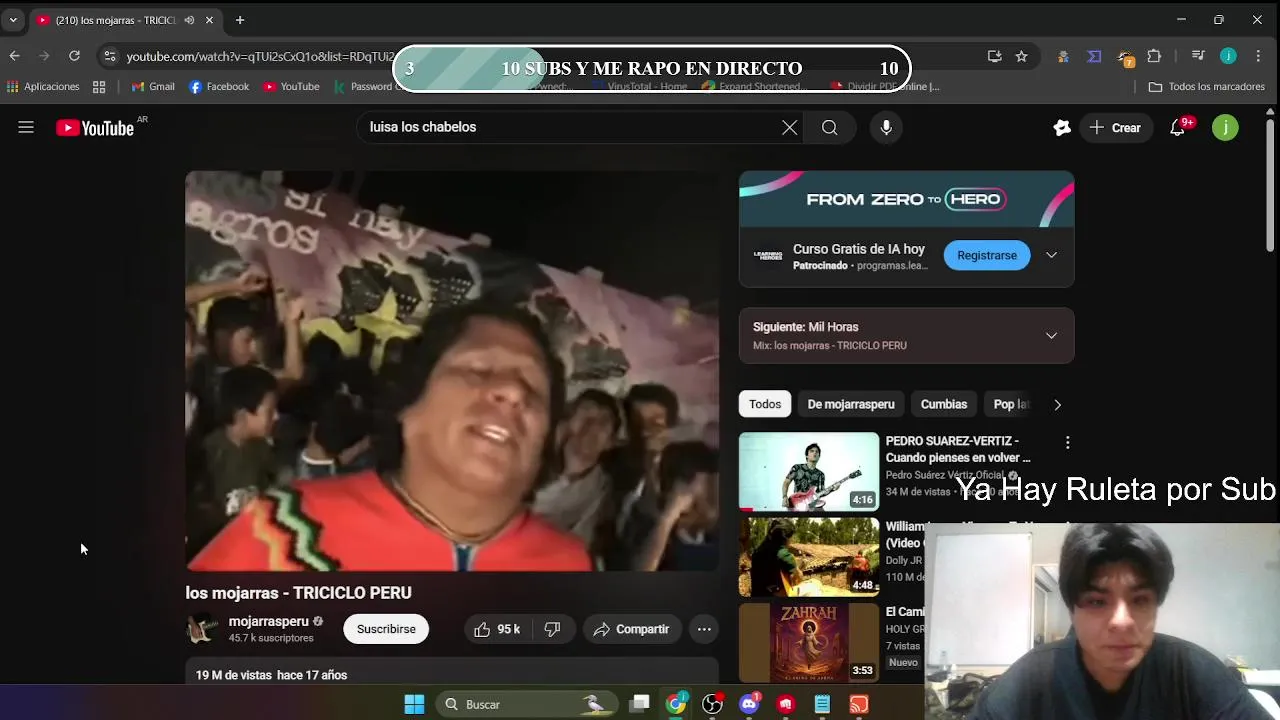The height and width of the screenshot is (720, 1280).
Task: Select the partially shown Pop filter chip
Action: click(1010, 404)
